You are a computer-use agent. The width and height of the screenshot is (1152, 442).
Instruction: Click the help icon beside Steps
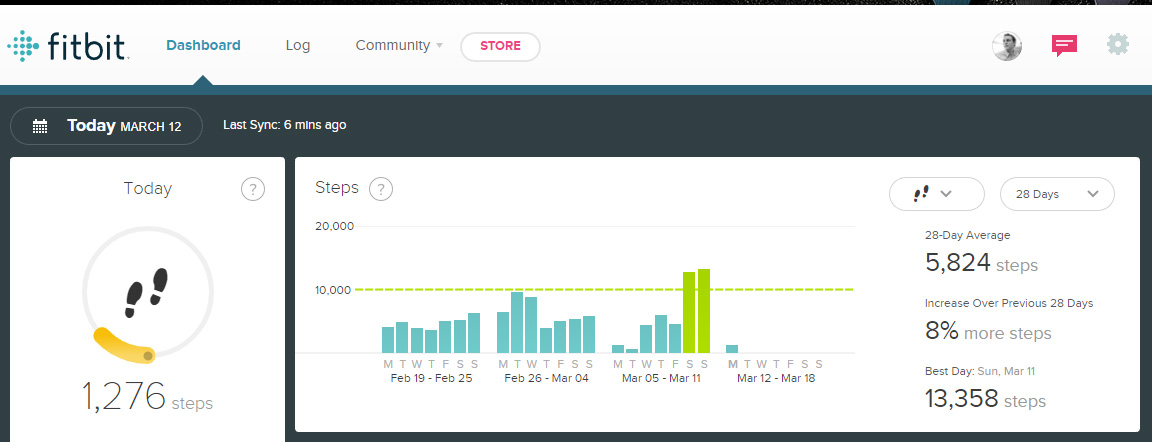click(381, 189)
